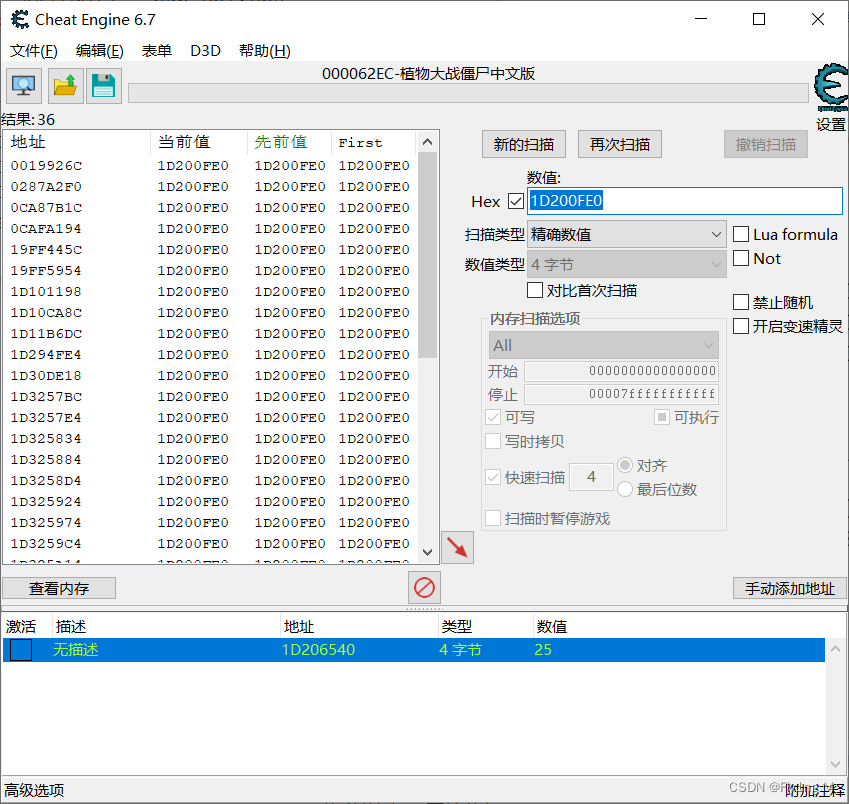
Task: Open the process selection dialog
Action: (22, 85)
